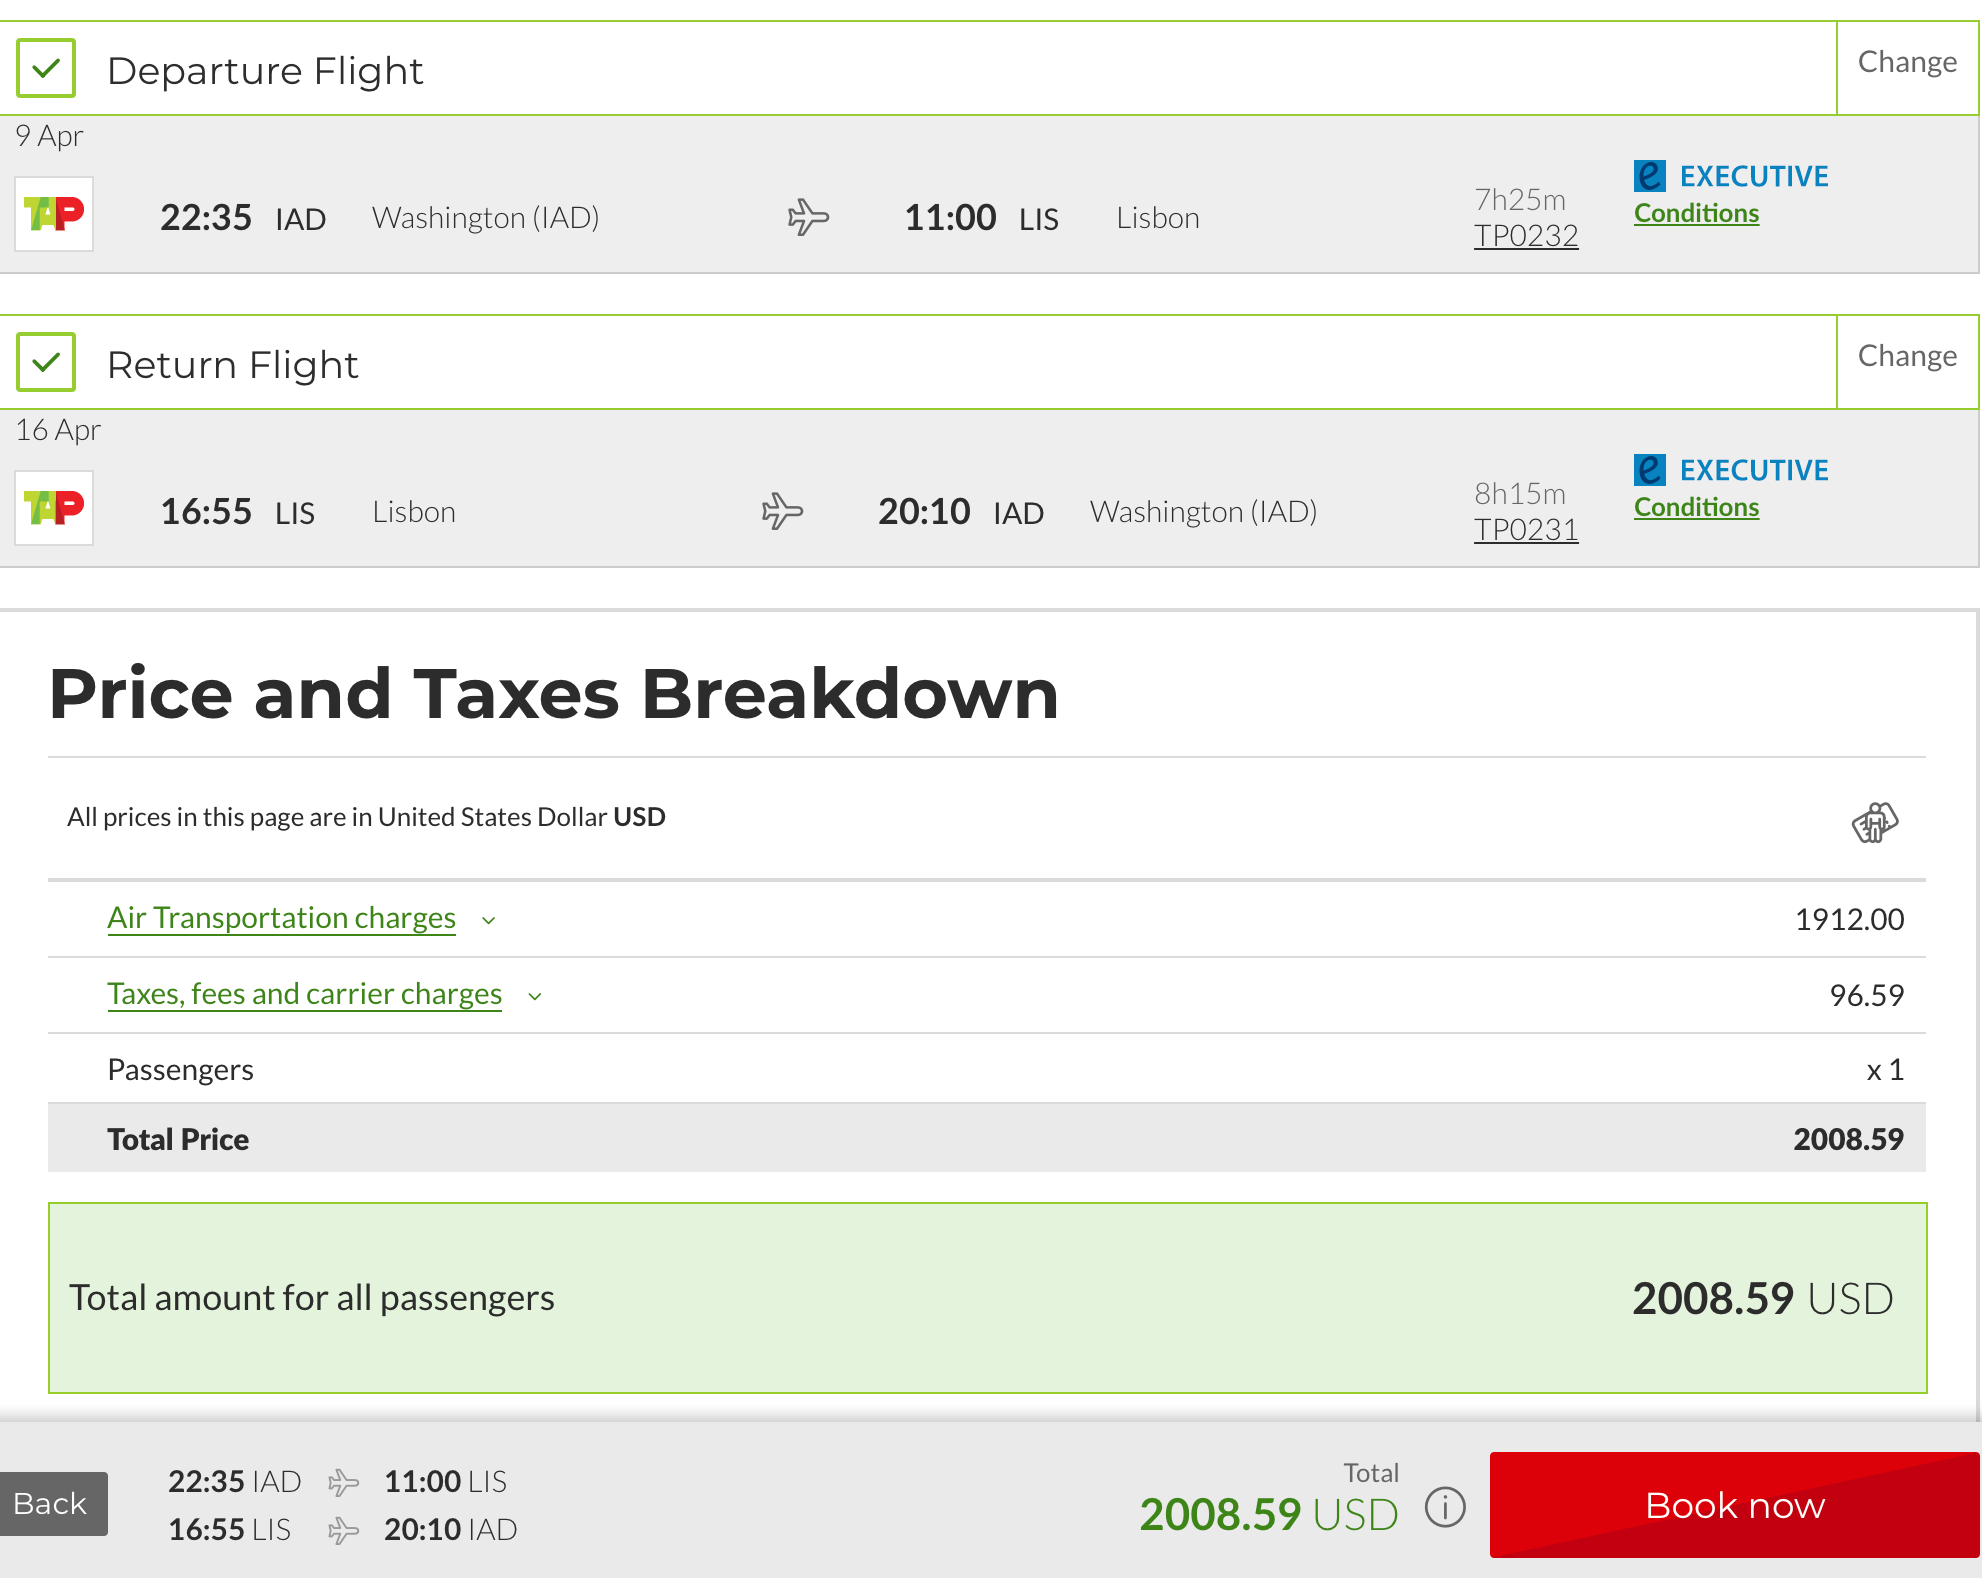Click the chevron beside Air Transportation charges

tap(489, 920)
